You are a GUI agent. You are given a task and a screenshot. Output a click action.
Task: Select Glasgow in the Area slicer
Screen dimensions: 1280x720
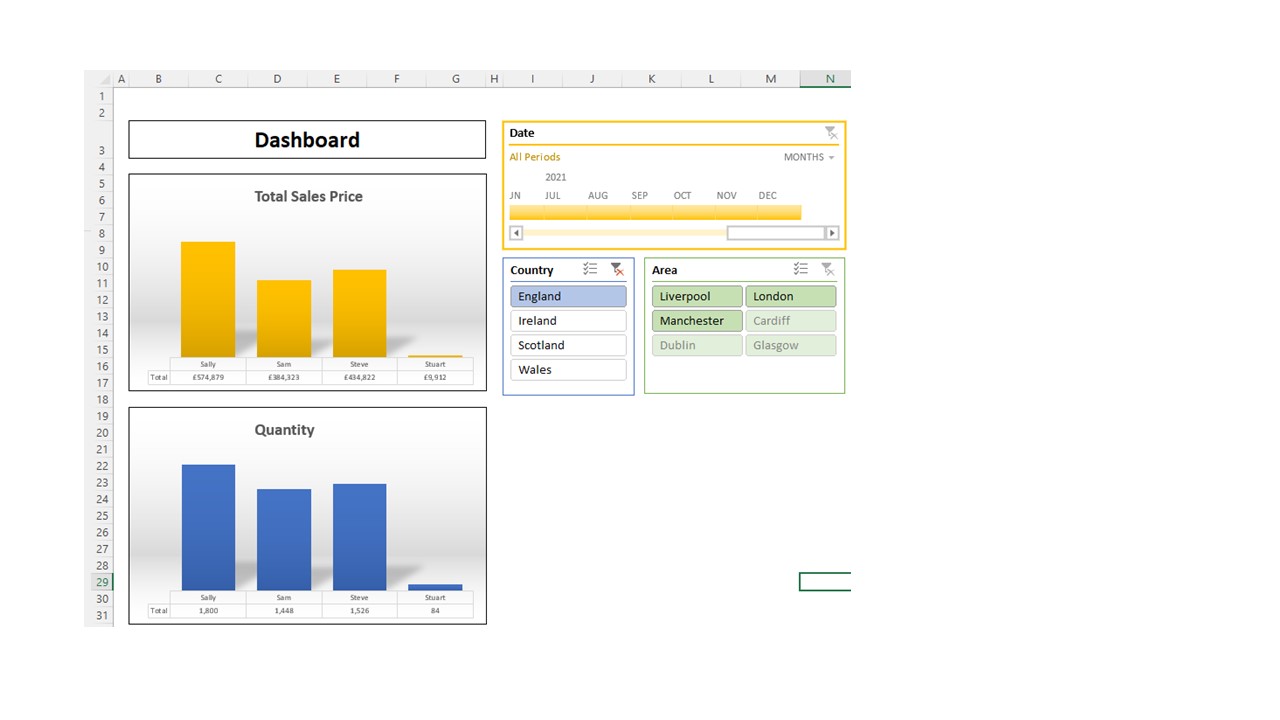tap(790, 344)
